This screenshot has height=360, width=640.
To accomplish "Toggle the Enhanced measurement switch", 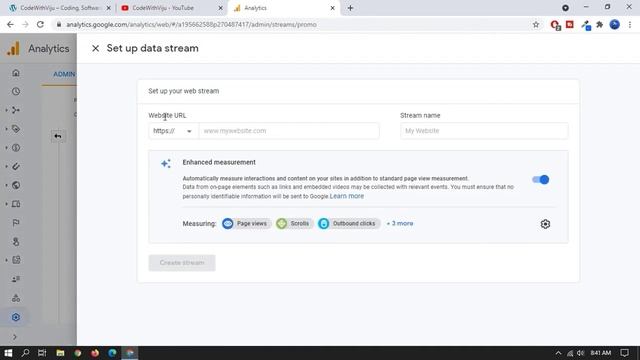I will 541,180.
